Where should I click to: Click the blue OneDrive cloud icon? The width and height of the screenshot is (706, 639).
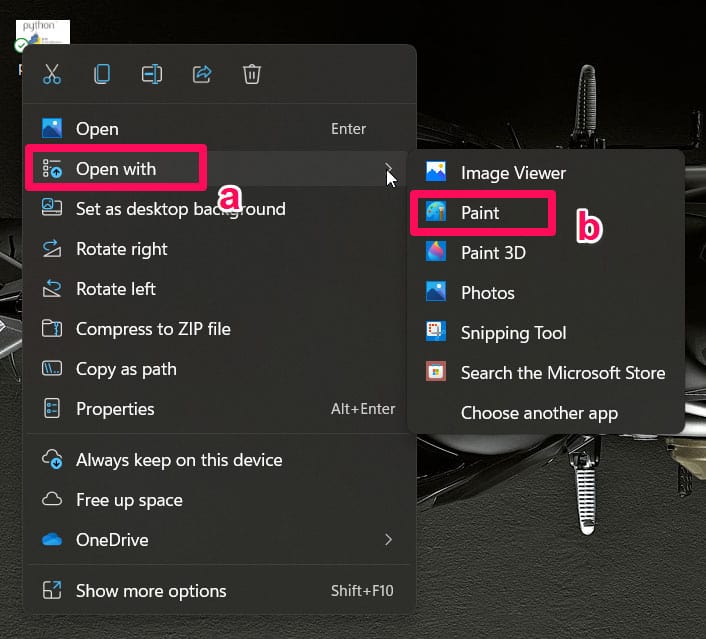pos(52,539)
